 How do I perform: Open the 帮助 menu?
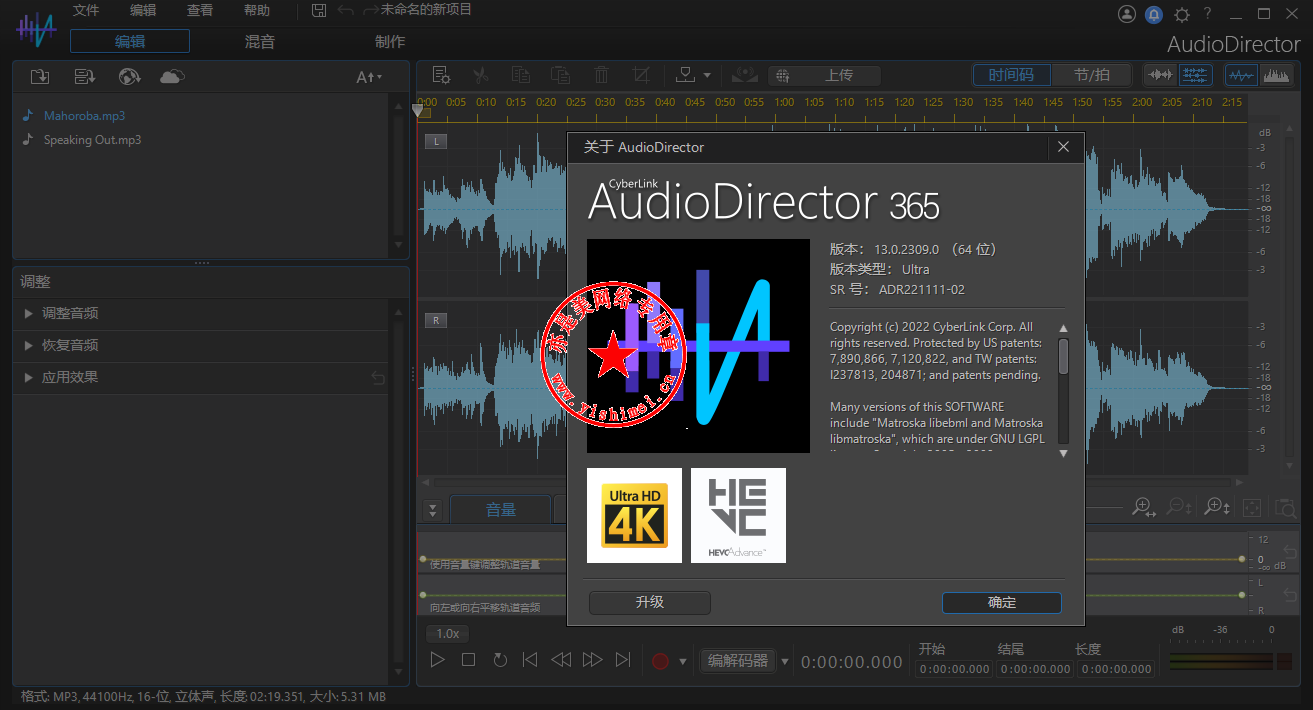257,10
